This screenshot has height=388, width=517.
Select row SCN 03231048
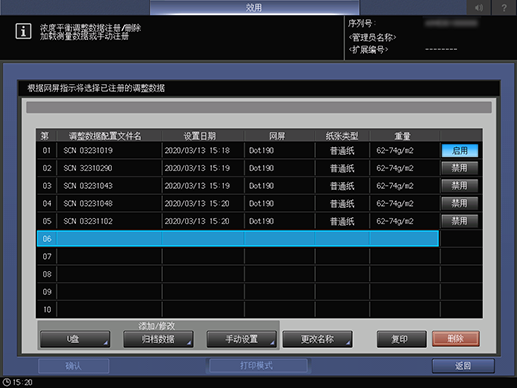click(237, 203)
